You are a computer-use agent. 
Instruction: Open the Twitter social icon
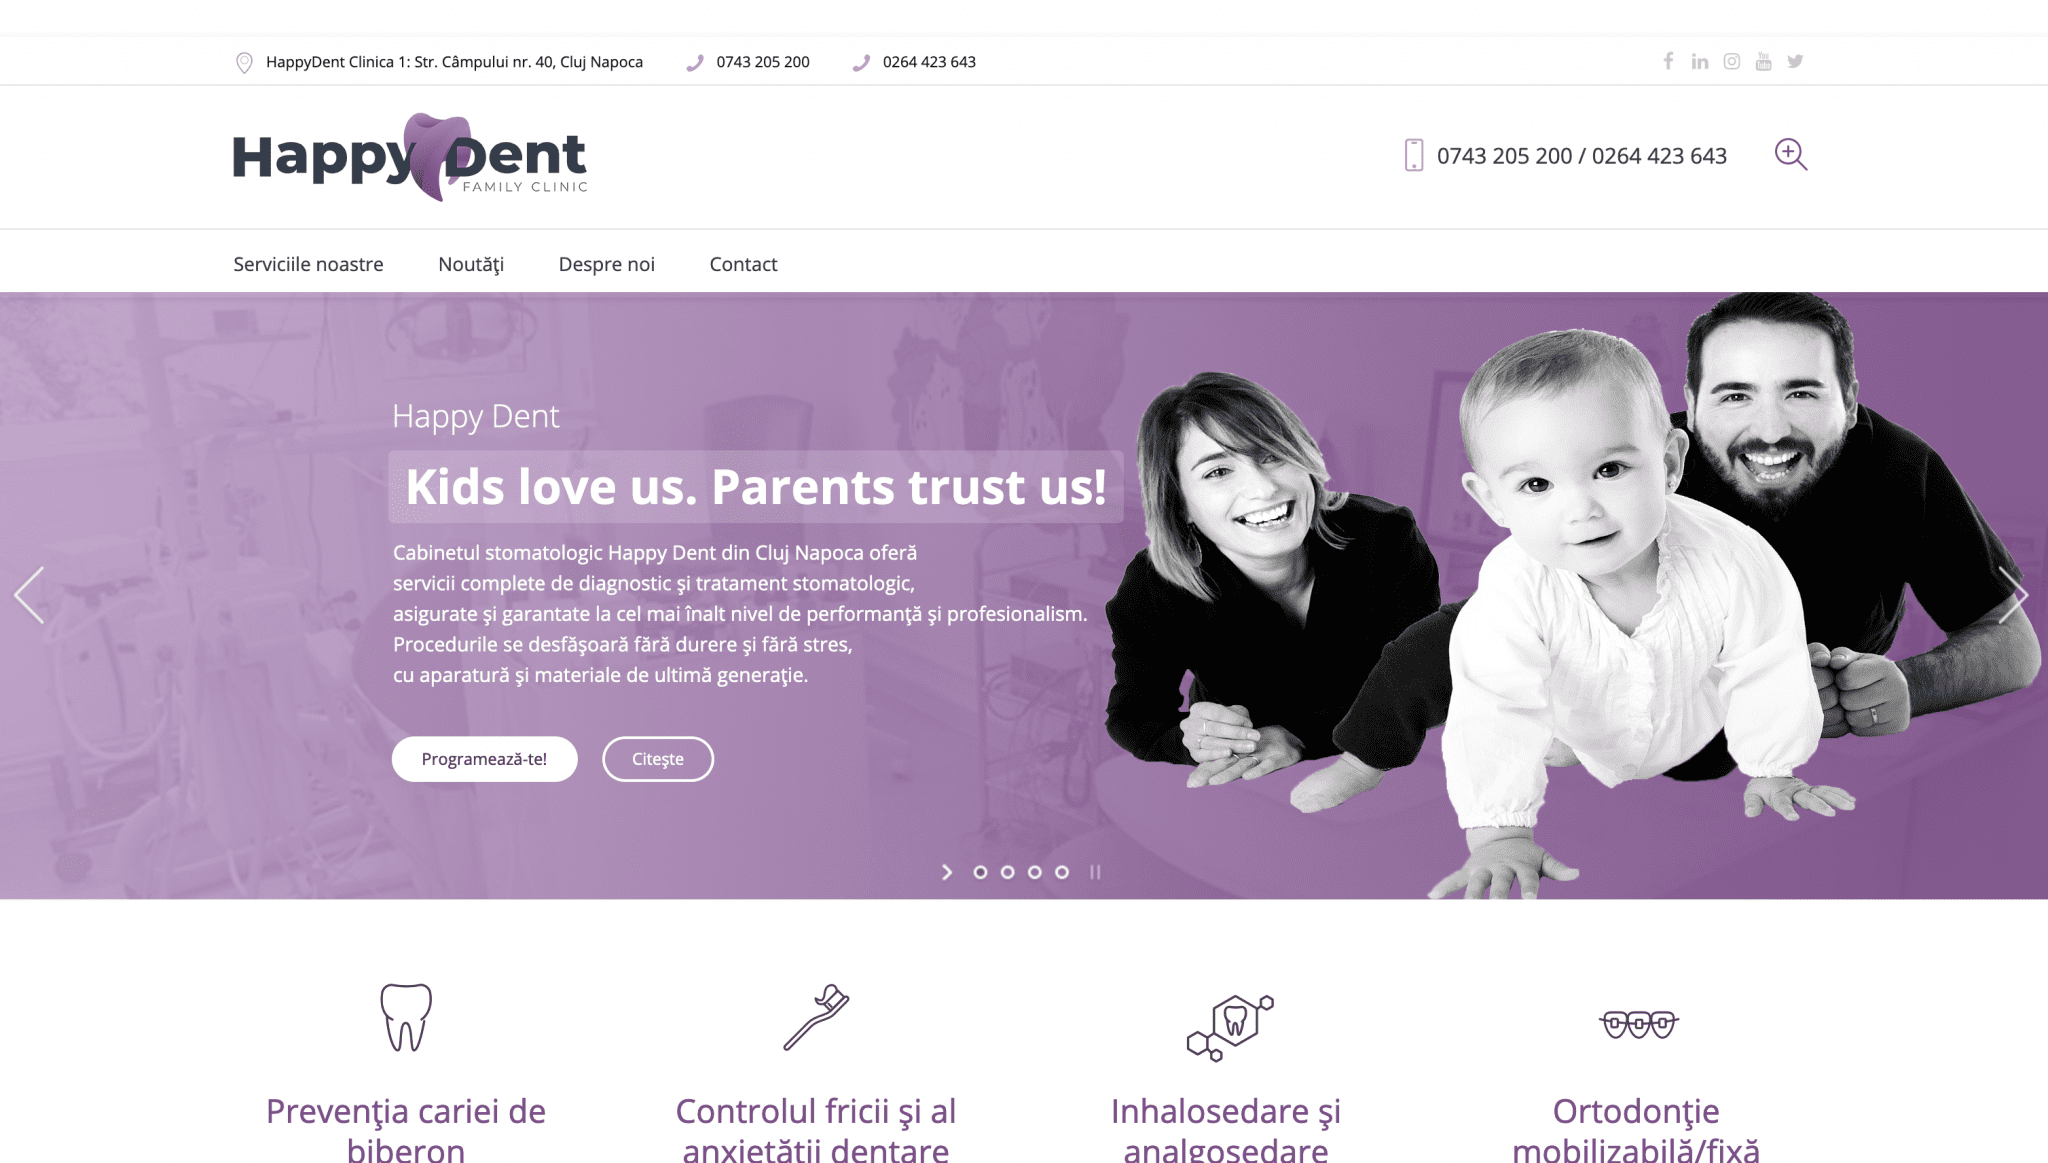1796,62
